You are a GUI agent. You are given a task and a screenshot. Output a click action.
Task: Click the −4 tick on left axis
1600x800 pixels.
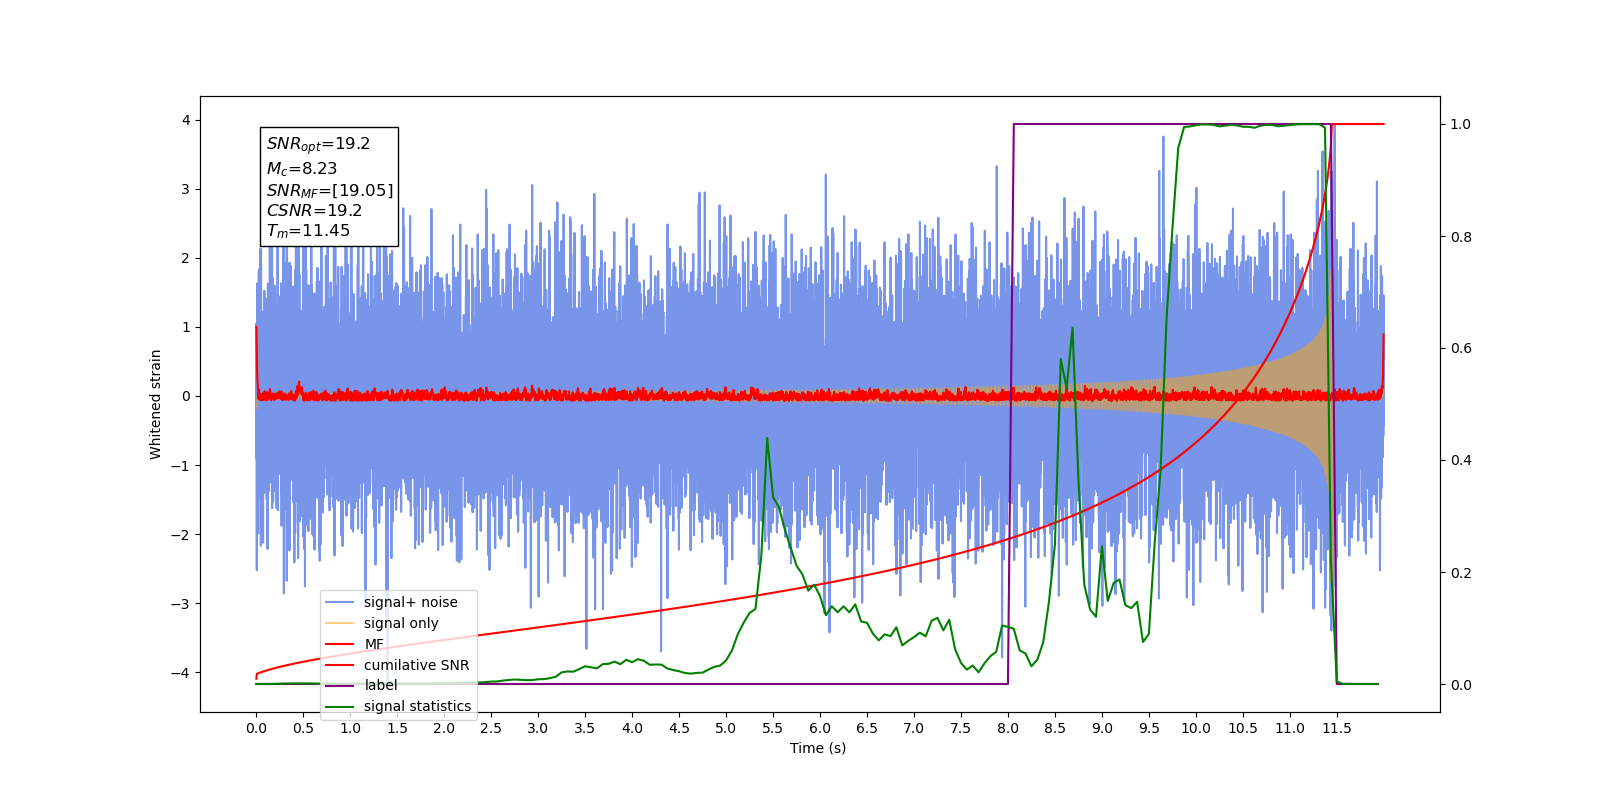click(x=180, y=672)
